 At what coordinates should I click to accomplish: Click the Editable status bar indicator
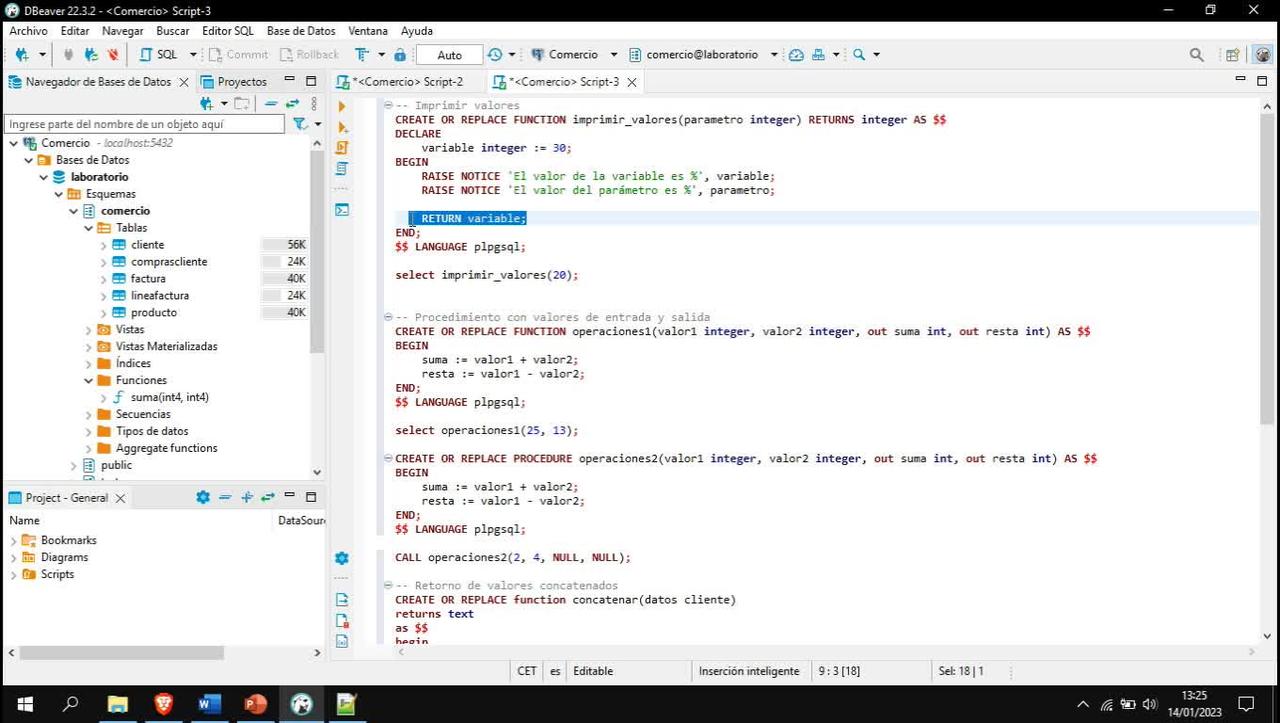593,671
